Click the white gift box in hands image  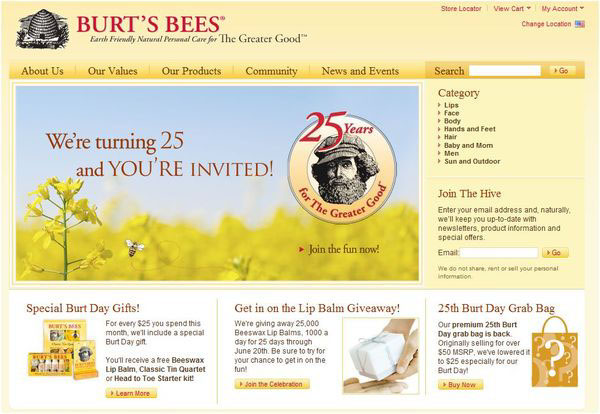[381, 356]
